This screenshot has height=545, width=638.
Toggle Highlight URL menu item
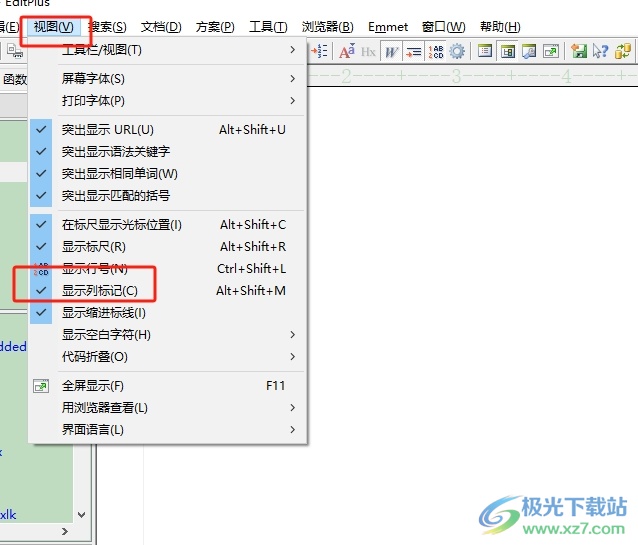pos(168,129)
